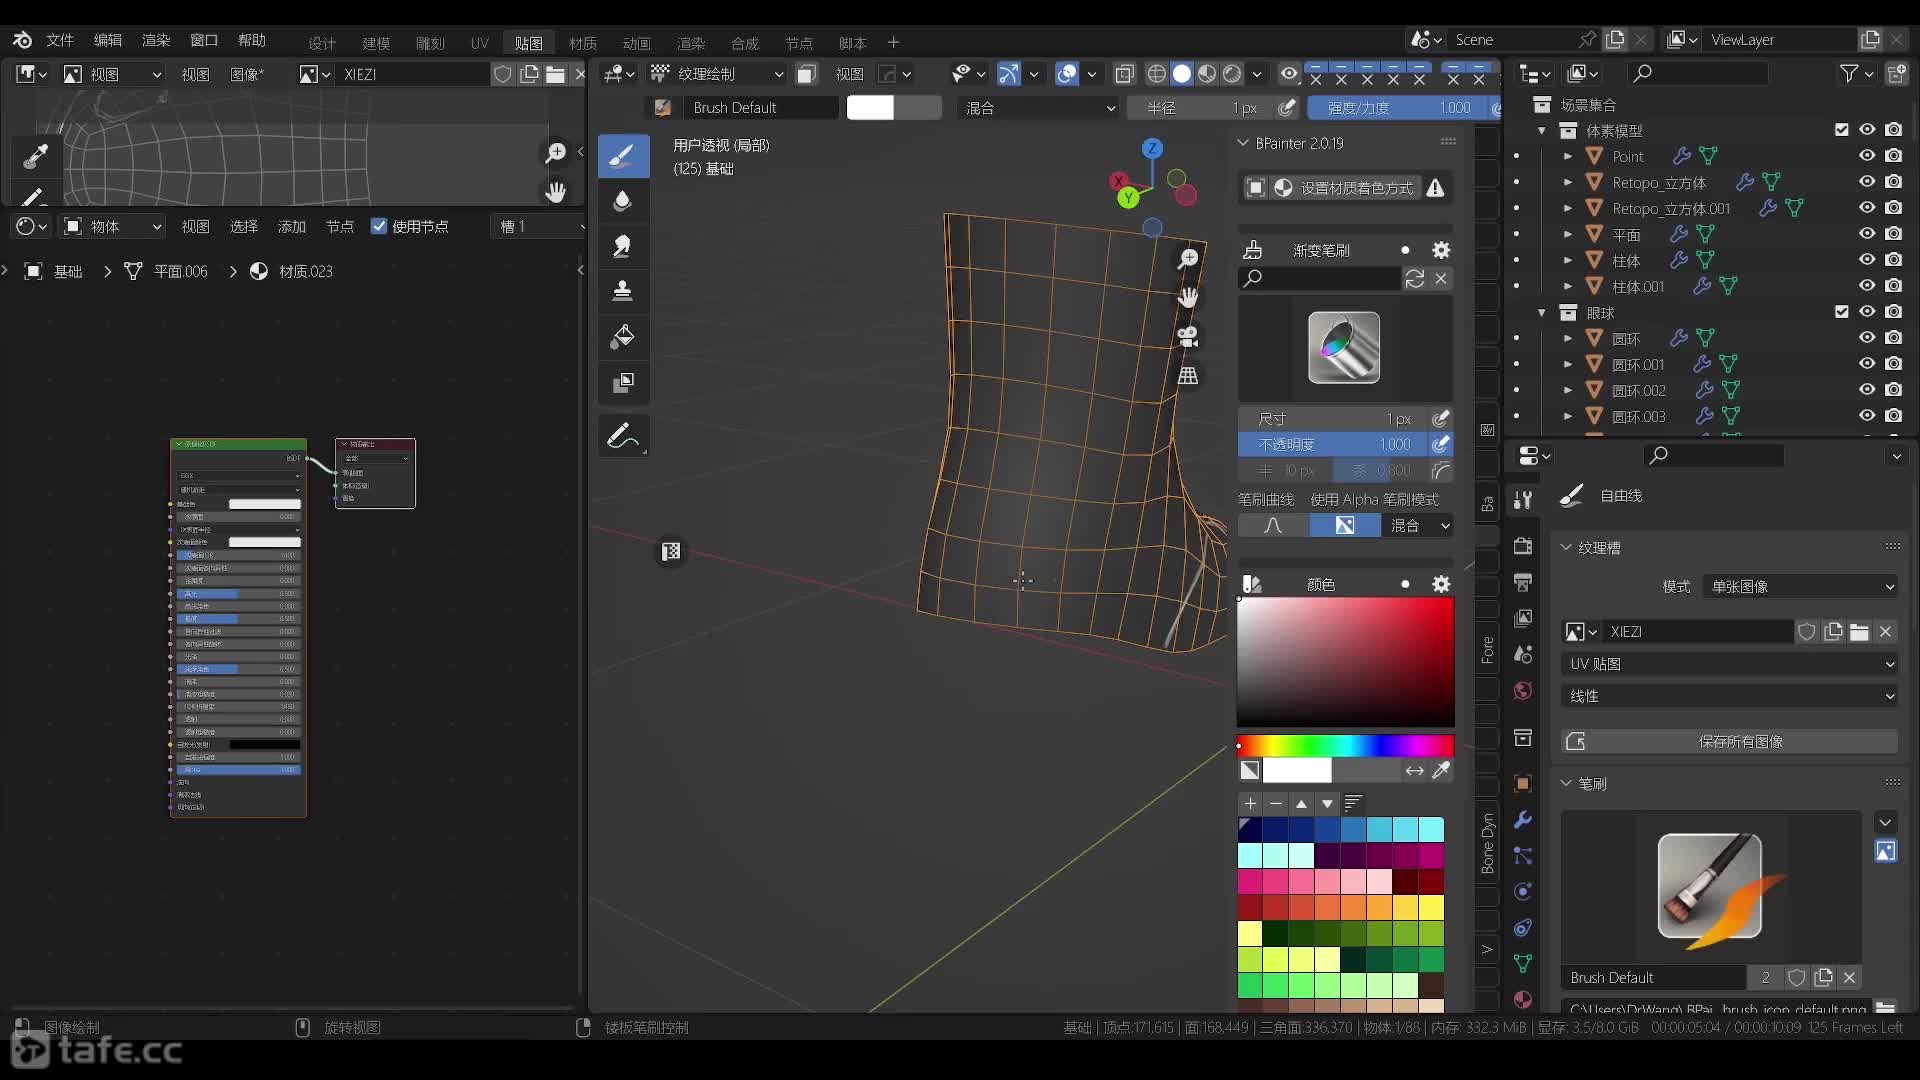This screenshot has height=1080, width=1920.
Task: Adjust the 不透明度 slider
Action: pyautogui.click(x=1334, y=445)
